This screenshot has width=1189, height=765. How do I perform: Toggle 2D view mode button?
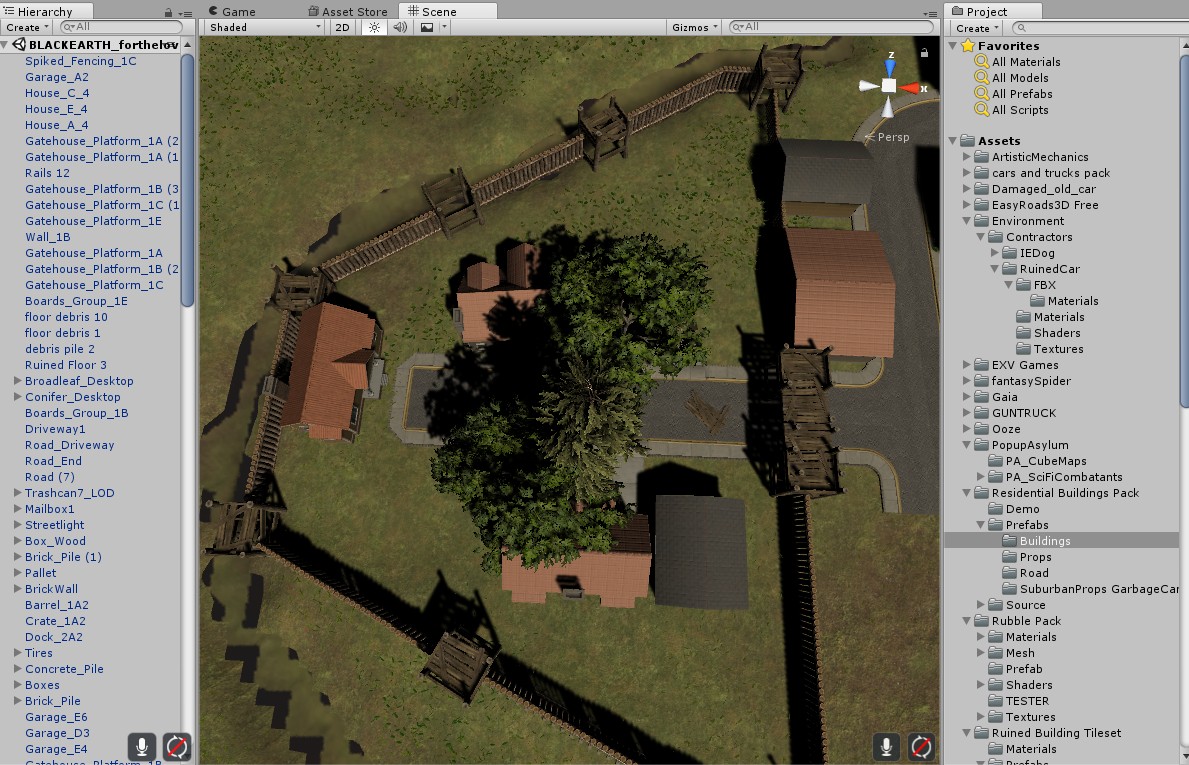click(342, 27)
